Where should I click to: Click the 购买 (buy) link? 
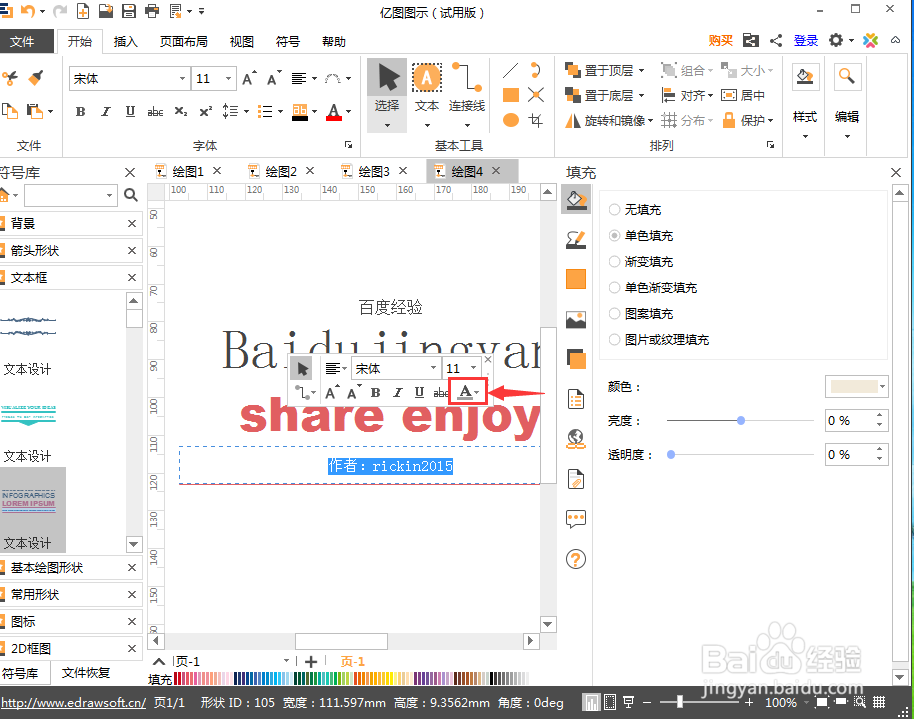(x=720, y=40)
